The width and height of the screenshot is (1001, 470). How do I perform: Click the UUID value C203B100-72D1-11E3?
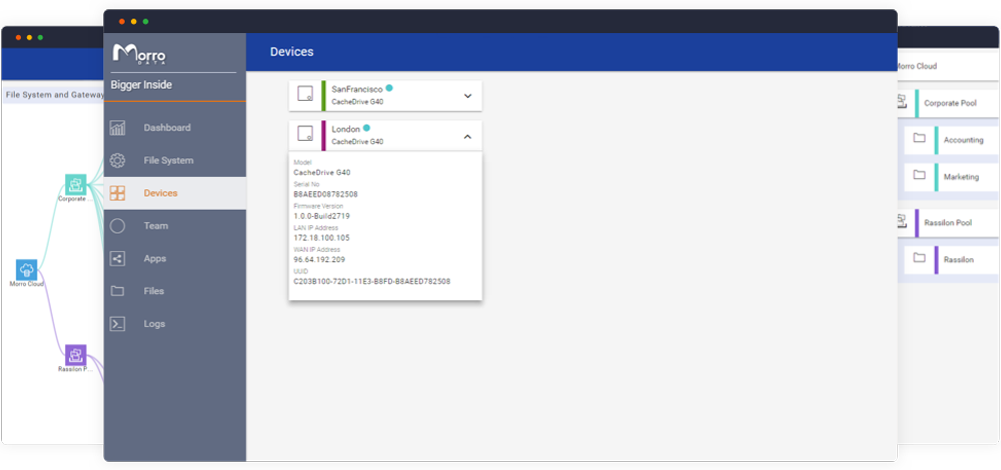point(372,281)
